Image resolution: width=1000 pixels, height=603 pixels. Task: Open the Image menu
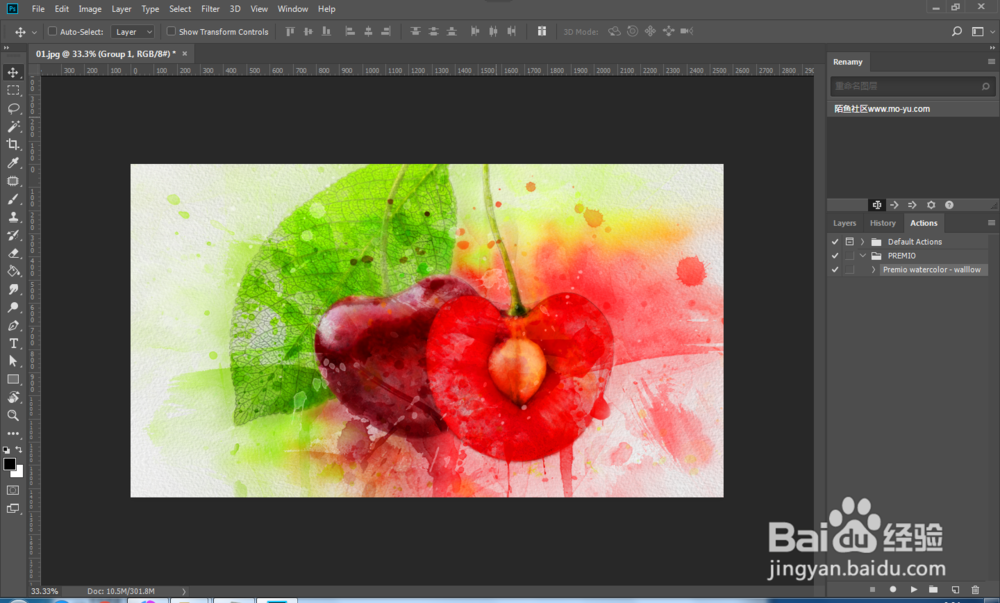tap(90, 9)
